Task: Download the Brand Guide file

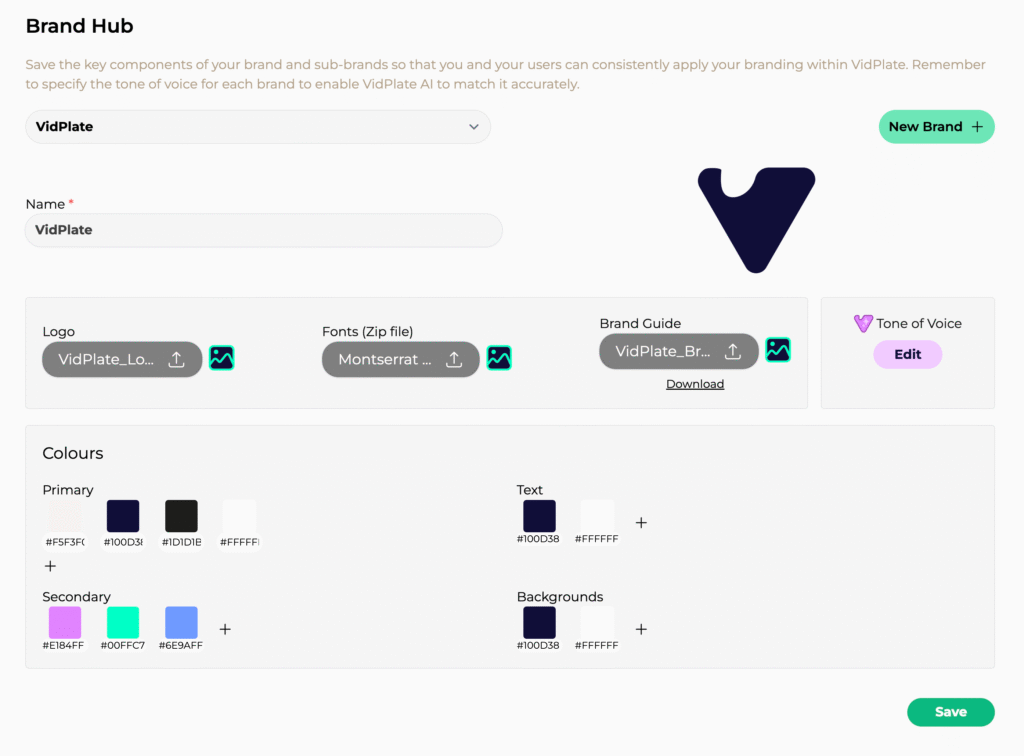Action: pyautogui.click(x=695, y=384)
